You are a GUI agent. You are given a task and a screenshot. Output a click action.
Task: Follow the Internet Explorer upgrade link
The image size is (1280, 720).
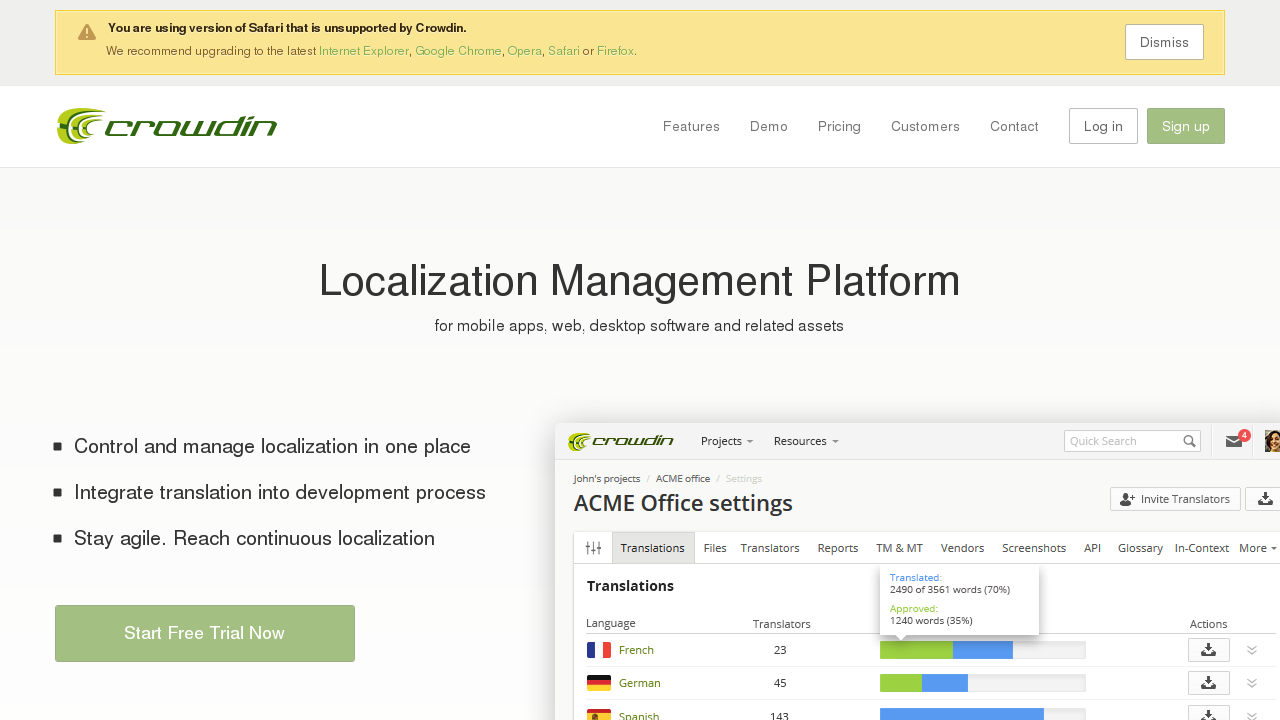click(364, 51)
